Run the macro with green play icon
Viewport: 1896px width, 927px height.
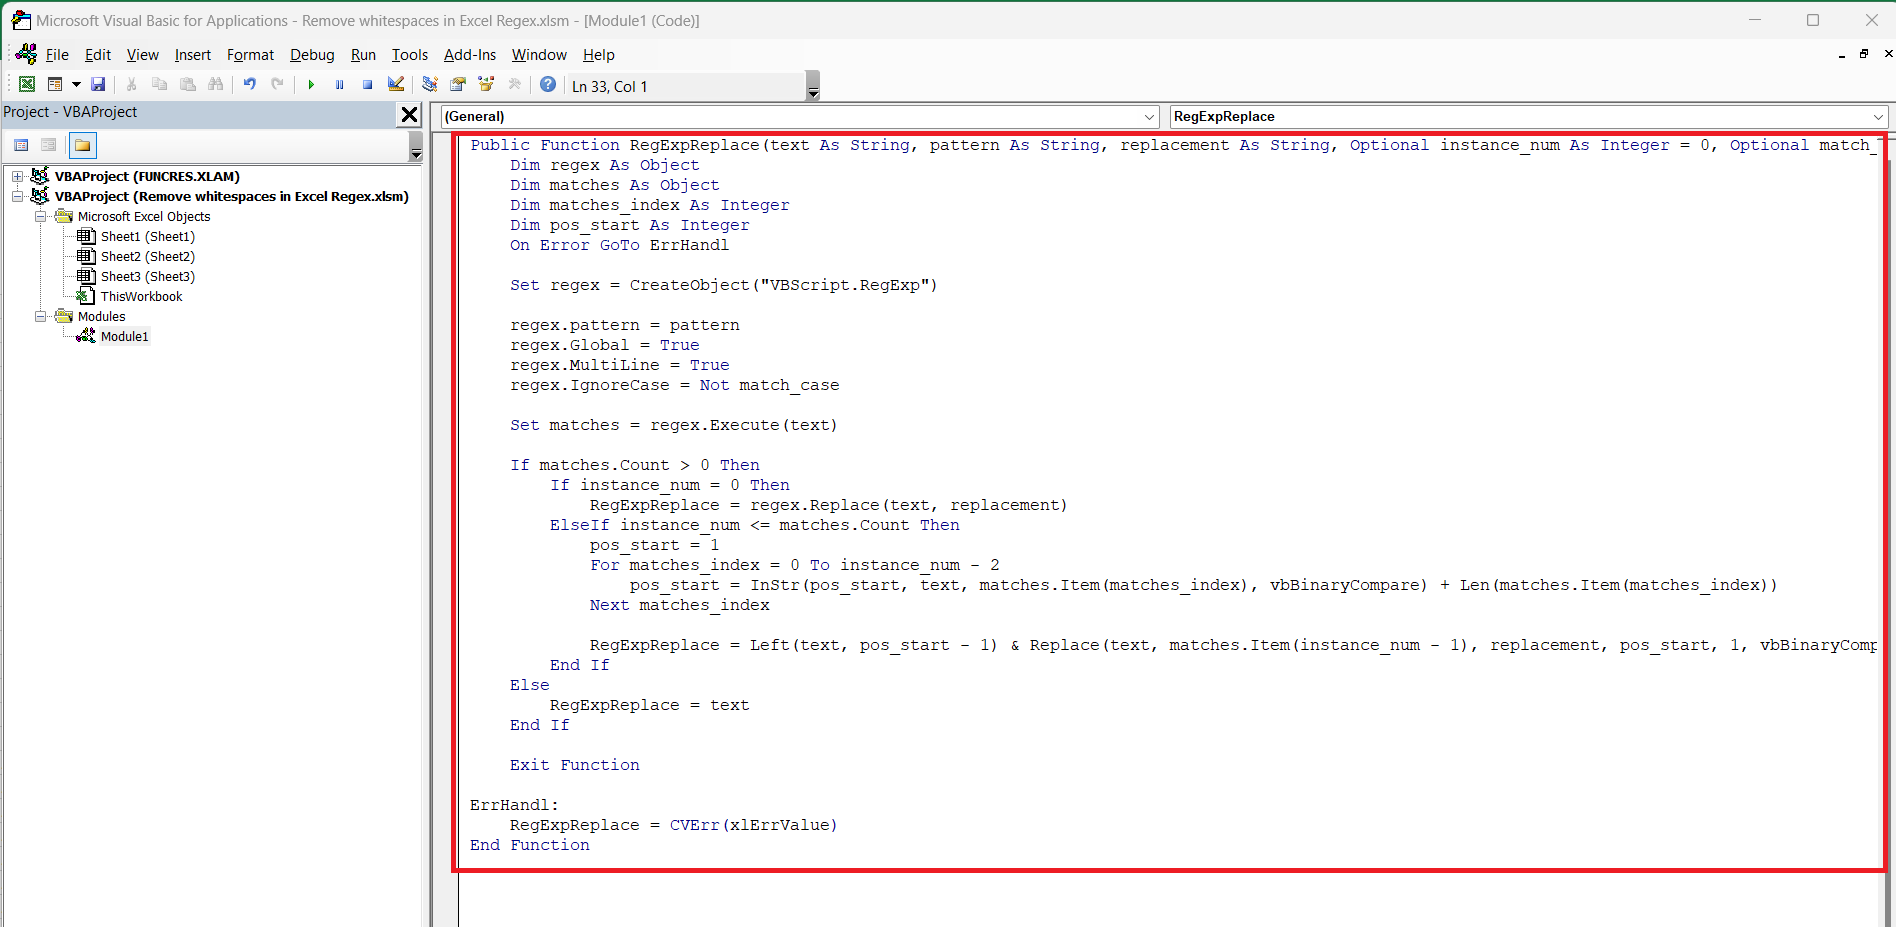point(311,85)
